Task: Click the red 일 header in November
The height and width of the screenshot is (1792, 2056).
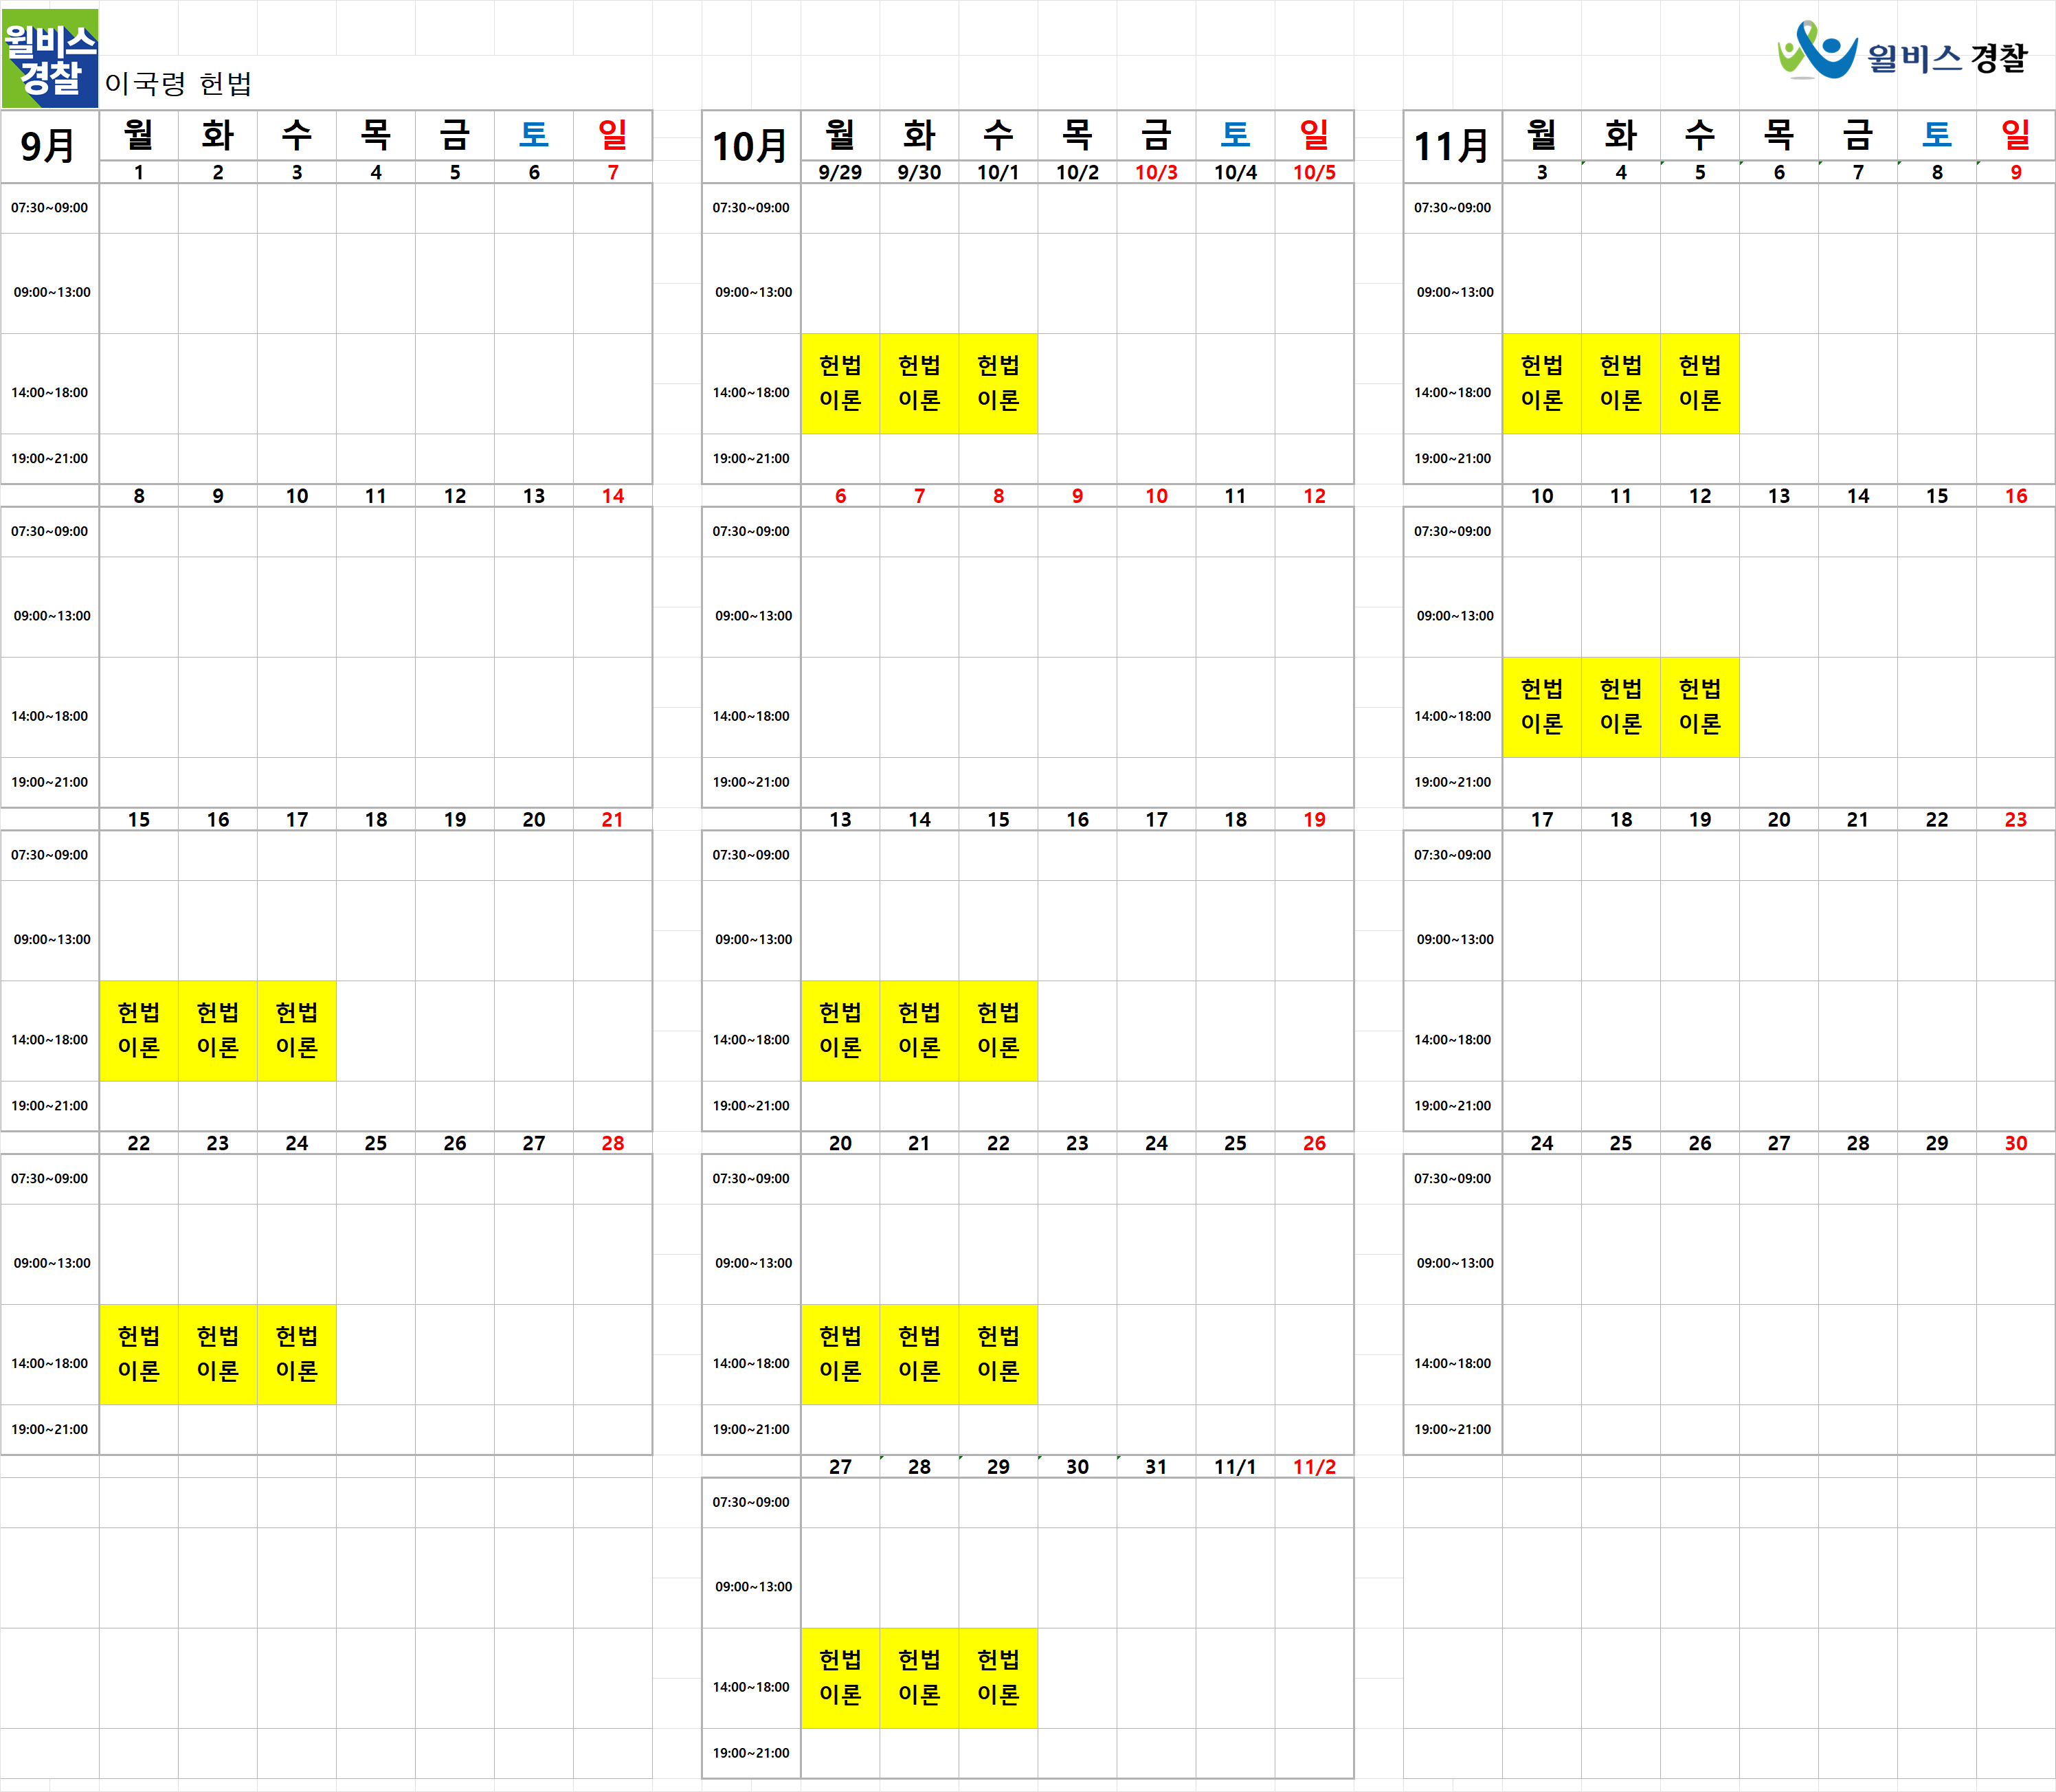Action: 2016,135
